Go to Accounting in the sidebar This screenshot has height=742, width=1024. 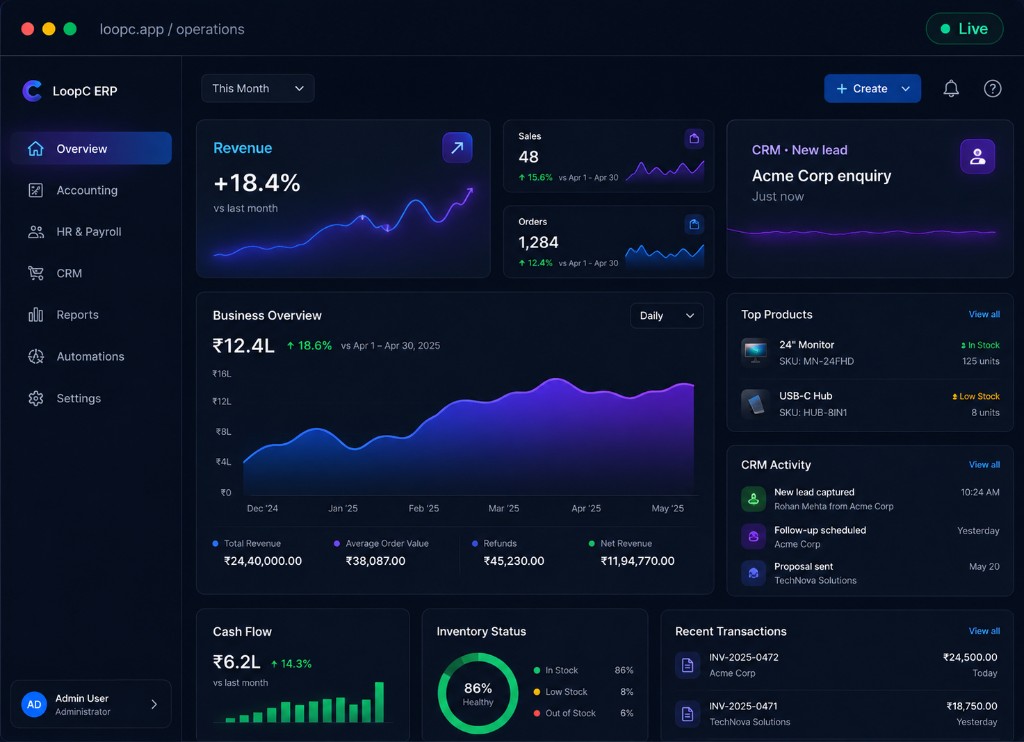click(x=91, y=190)
